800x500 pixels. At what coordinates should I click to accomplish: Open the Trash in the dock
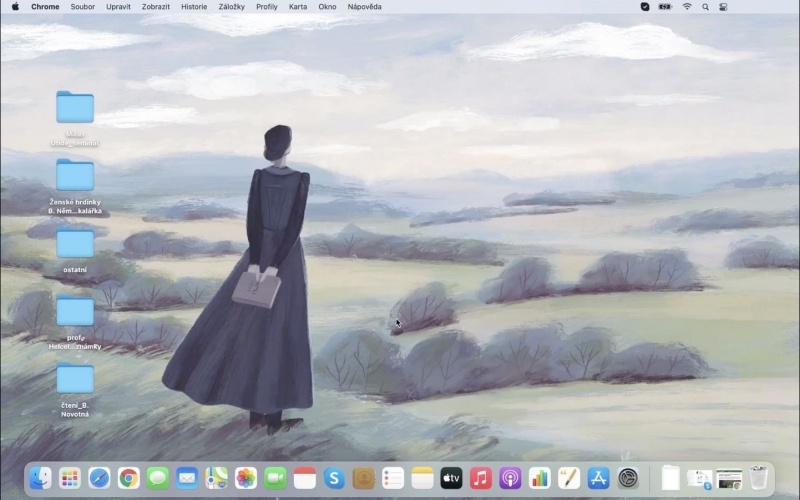[759, 478]
